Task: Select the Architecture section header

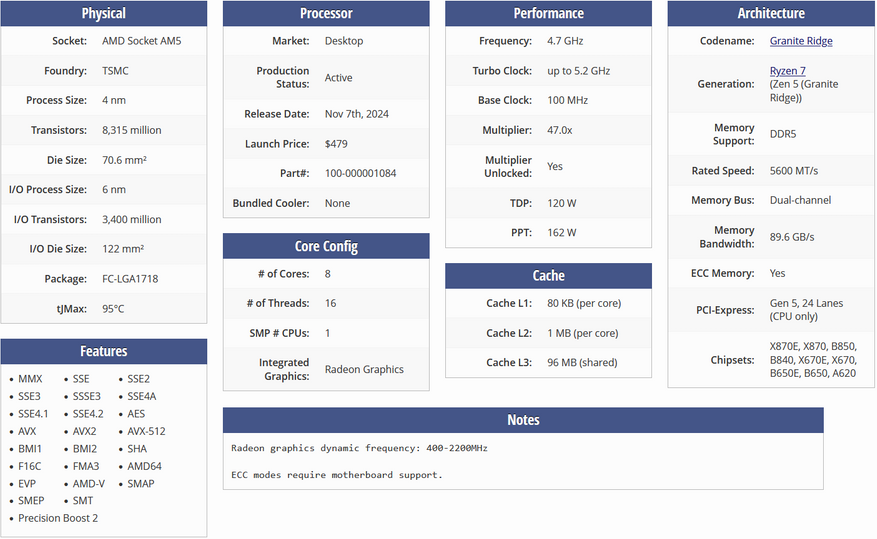Action: click(771, 13)
